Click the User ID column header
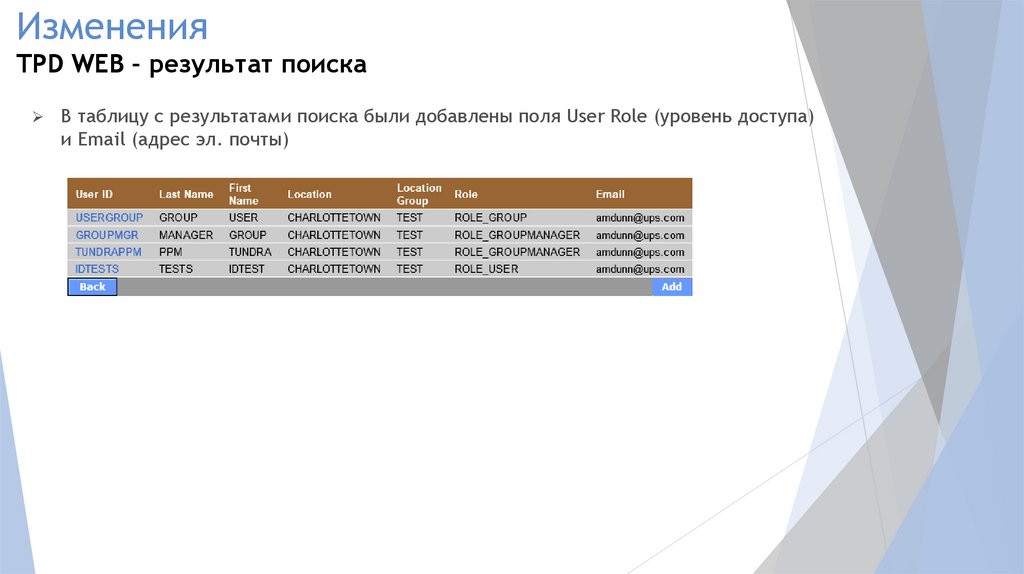 tap(94, 194)
